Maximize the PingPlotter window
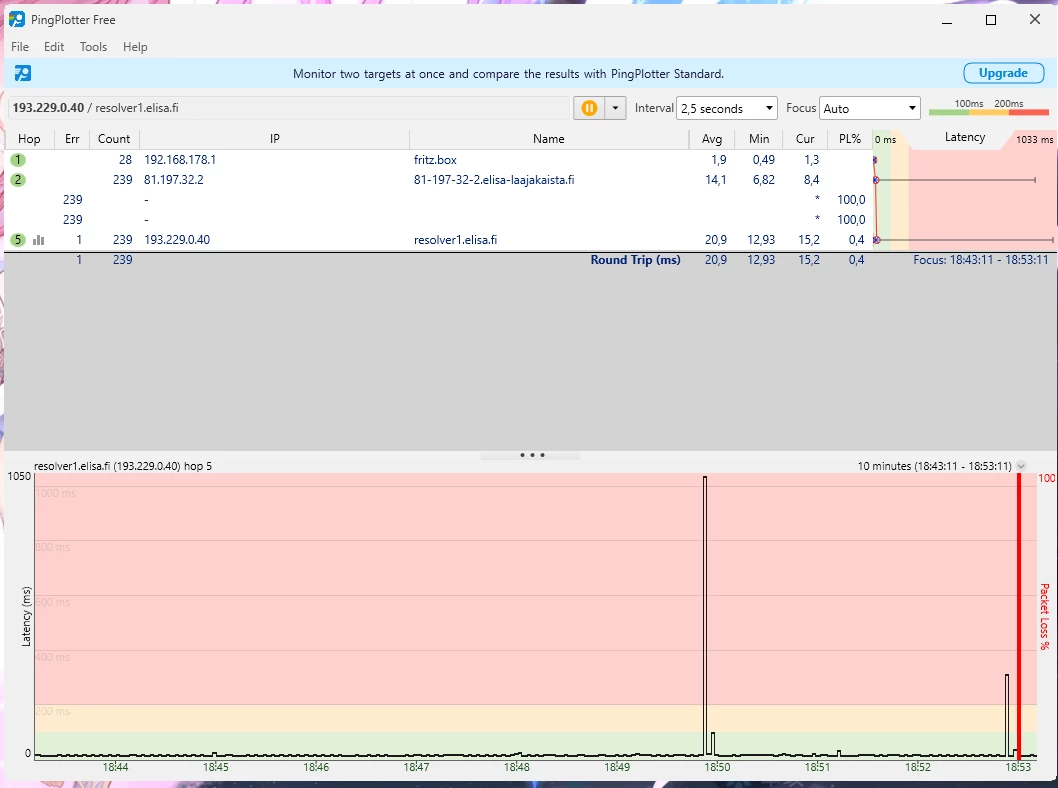1058x788 pixels. click(x=991, y=20)
